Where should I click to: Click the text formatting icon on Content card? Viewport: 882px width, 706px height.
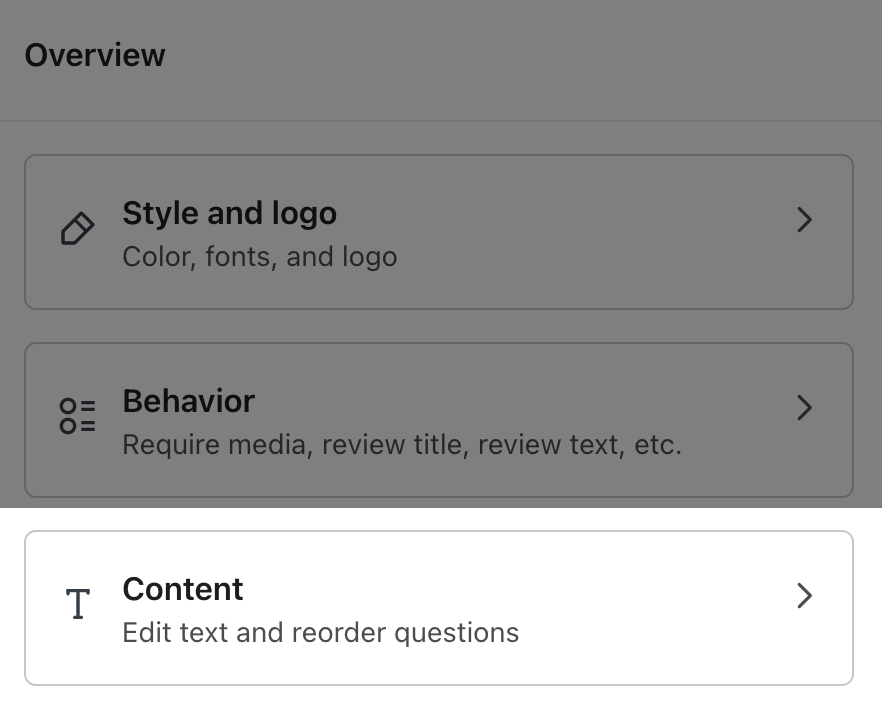point(78,604)
